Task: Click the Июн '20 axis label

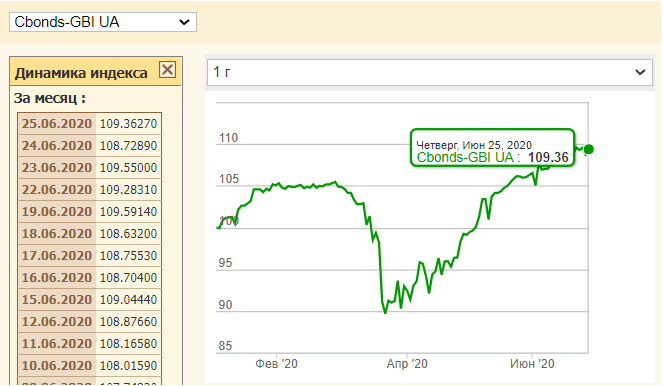Action: (x=532, y=364)
